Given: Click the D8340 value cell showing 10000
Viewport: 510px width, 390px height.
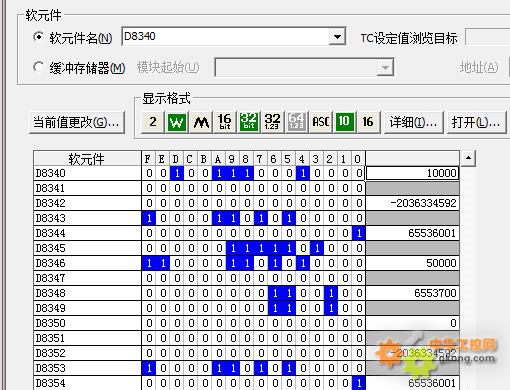Looking at the screenshot, I should pyautogui.click(x=412, y=173).
